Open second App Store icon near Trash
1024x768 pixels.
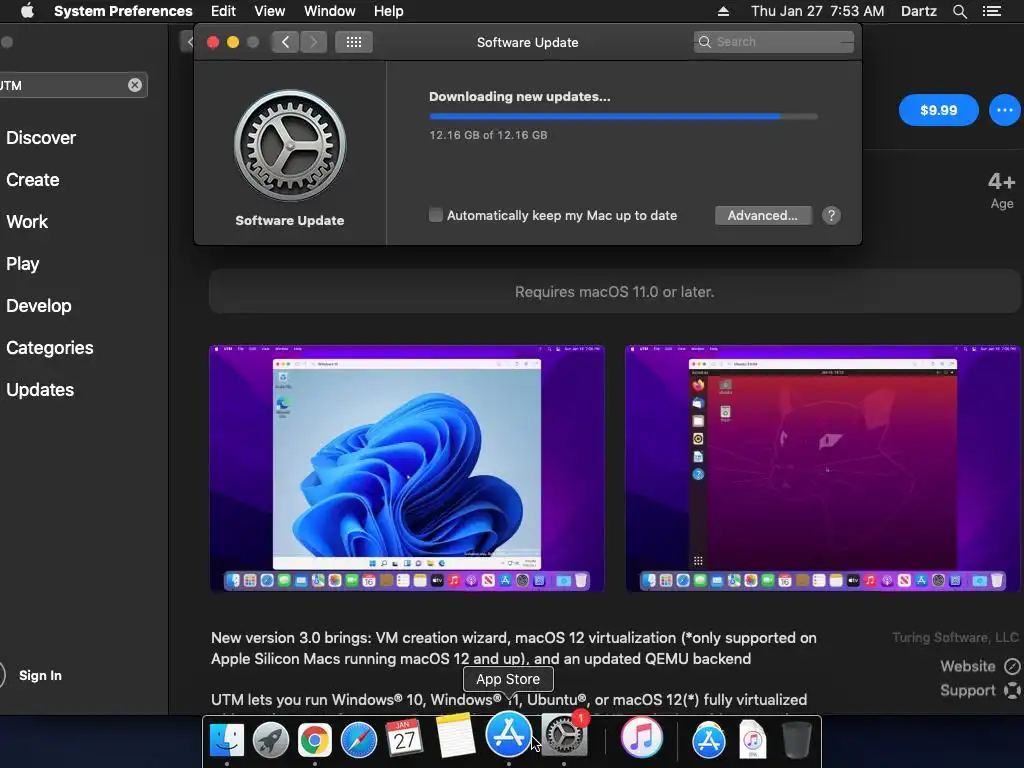pyautogui.click(x=709, y=740)
